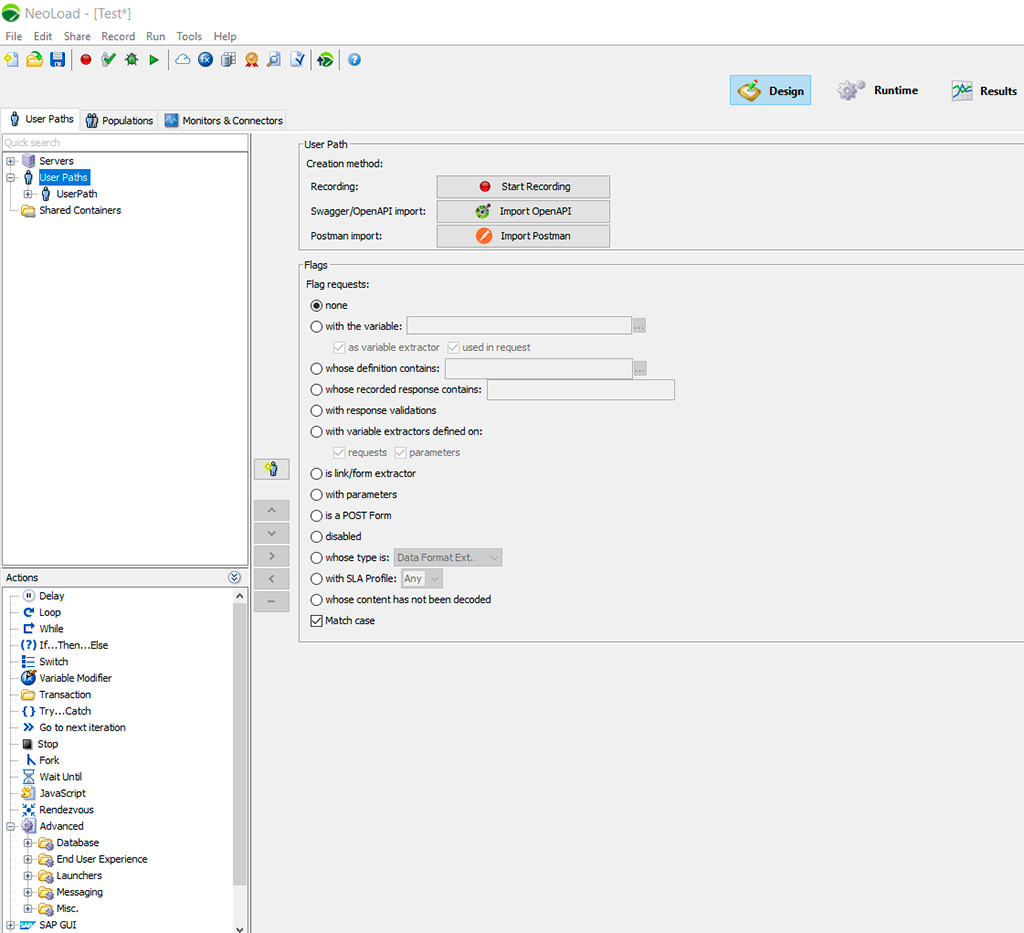This screenshot has height=933, width=1024.
Task: Click the move up arrow button
Action: pyautogui.click(x=272, y=510)
